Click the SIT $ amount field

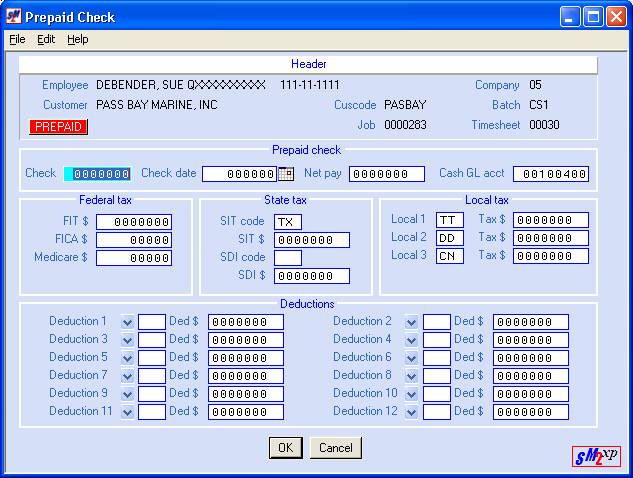[x=312, y=240]
